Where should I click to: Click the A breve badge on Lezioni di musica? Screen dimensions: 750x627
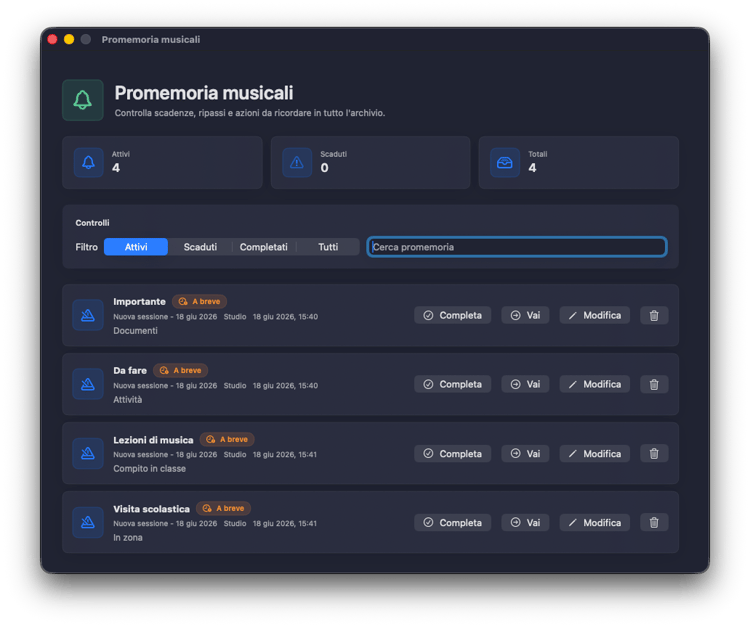tap(227, 439)
